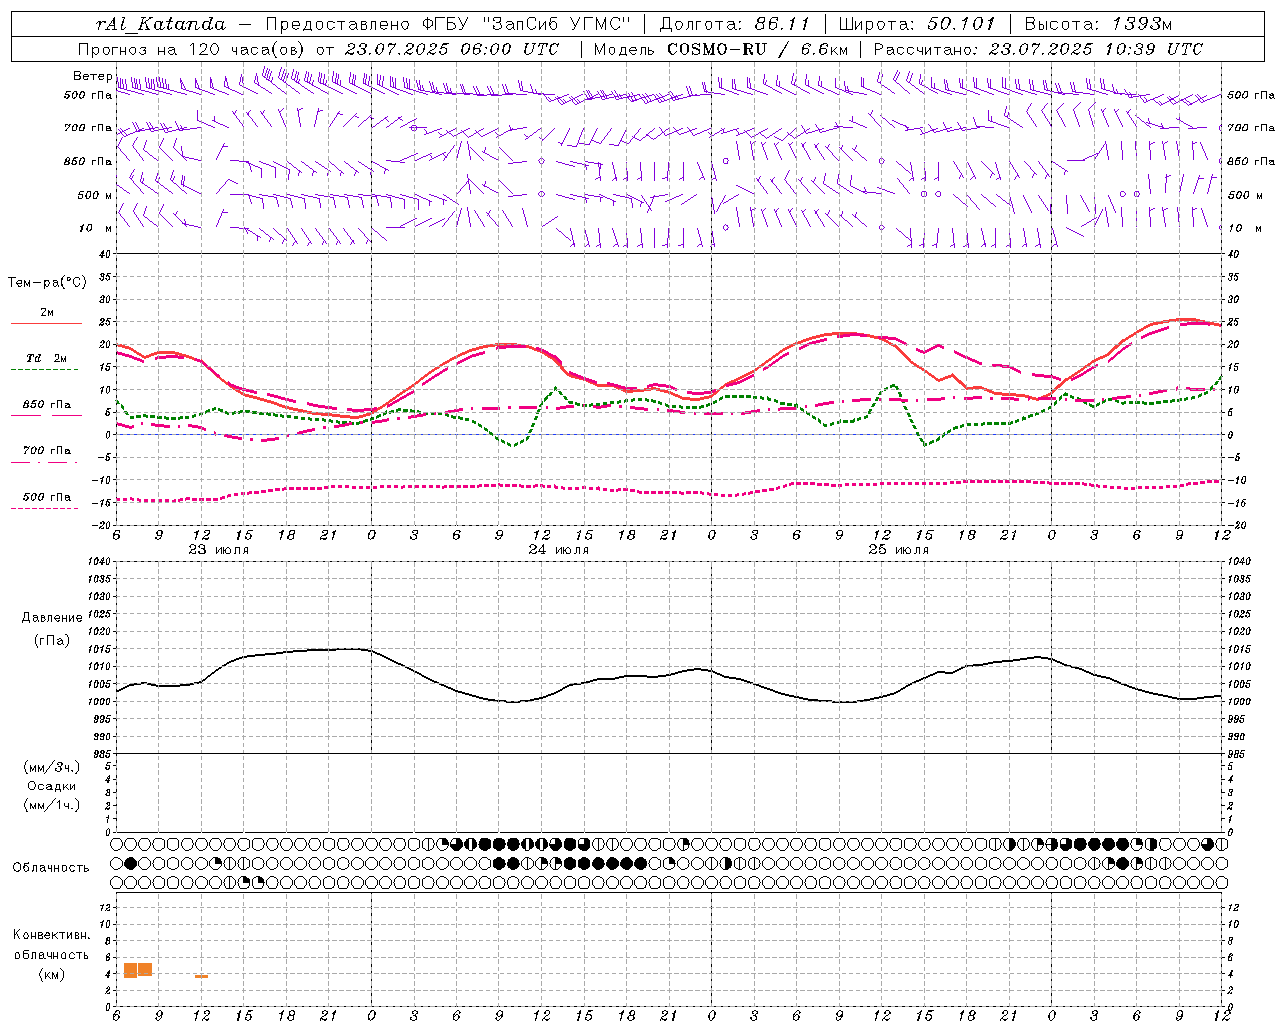This screenshot has width=1280, height=1024.
Task: Select the Высота: 1393м header field
Action: (x=1098, y=24)
